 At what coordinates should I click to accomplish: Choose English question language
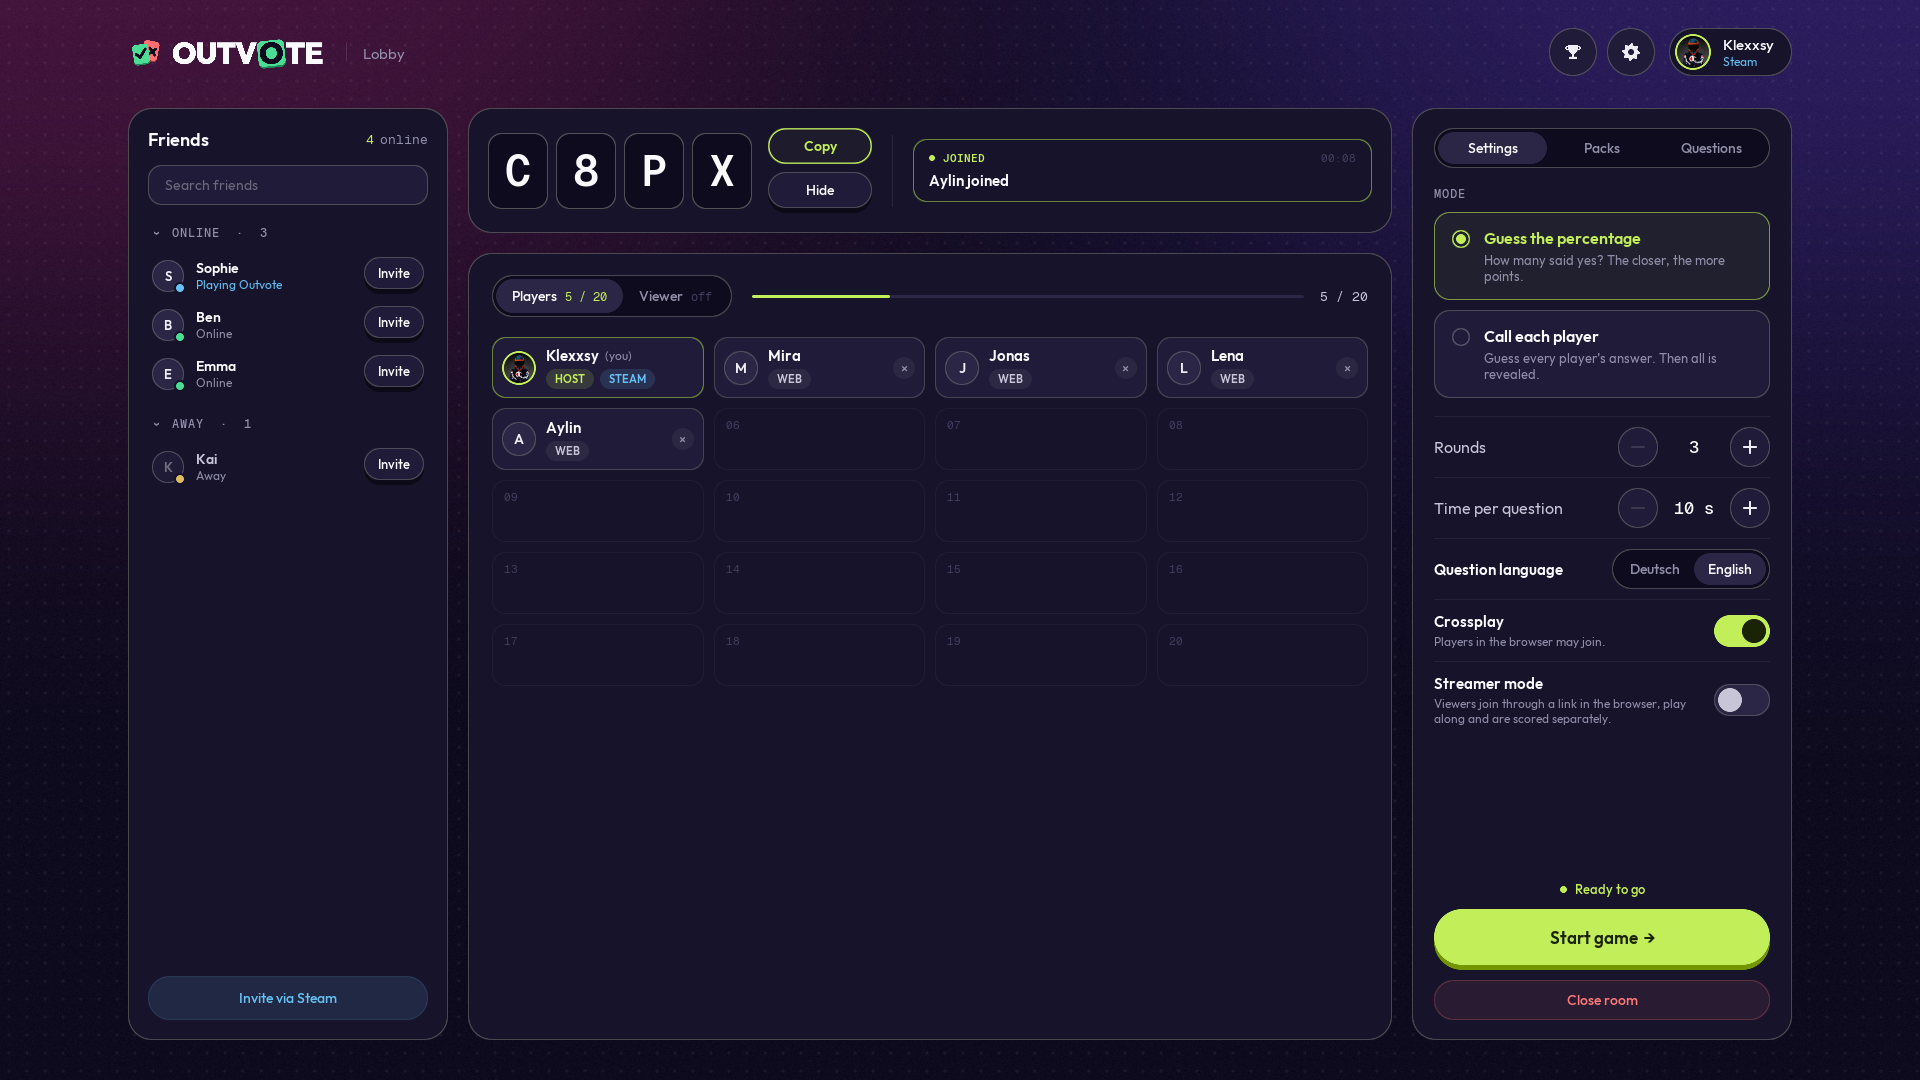coord(1729,569)
